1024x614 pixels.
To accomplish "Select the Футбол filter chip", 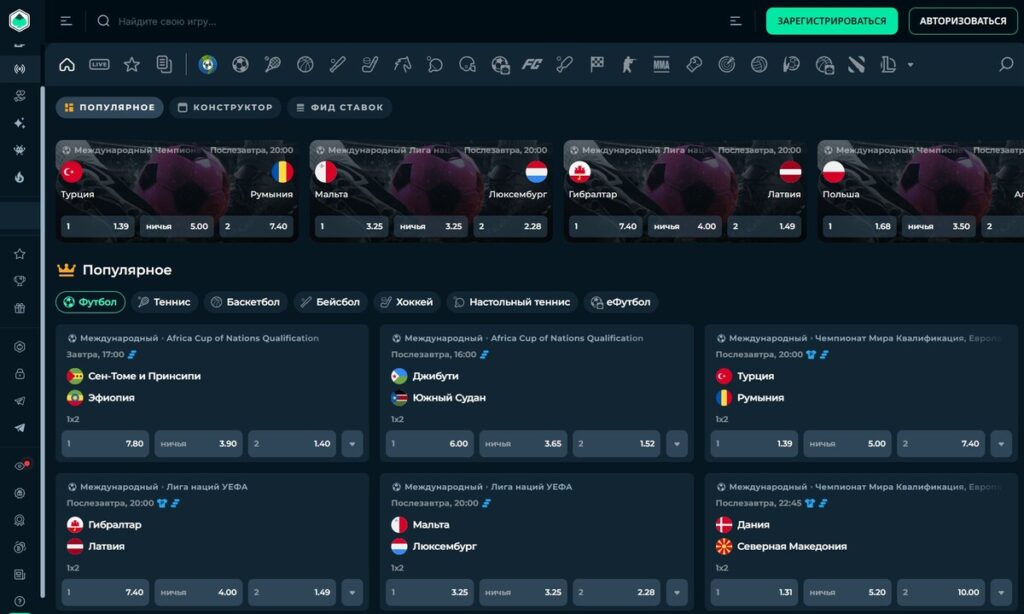I will (x=90, y=302).
